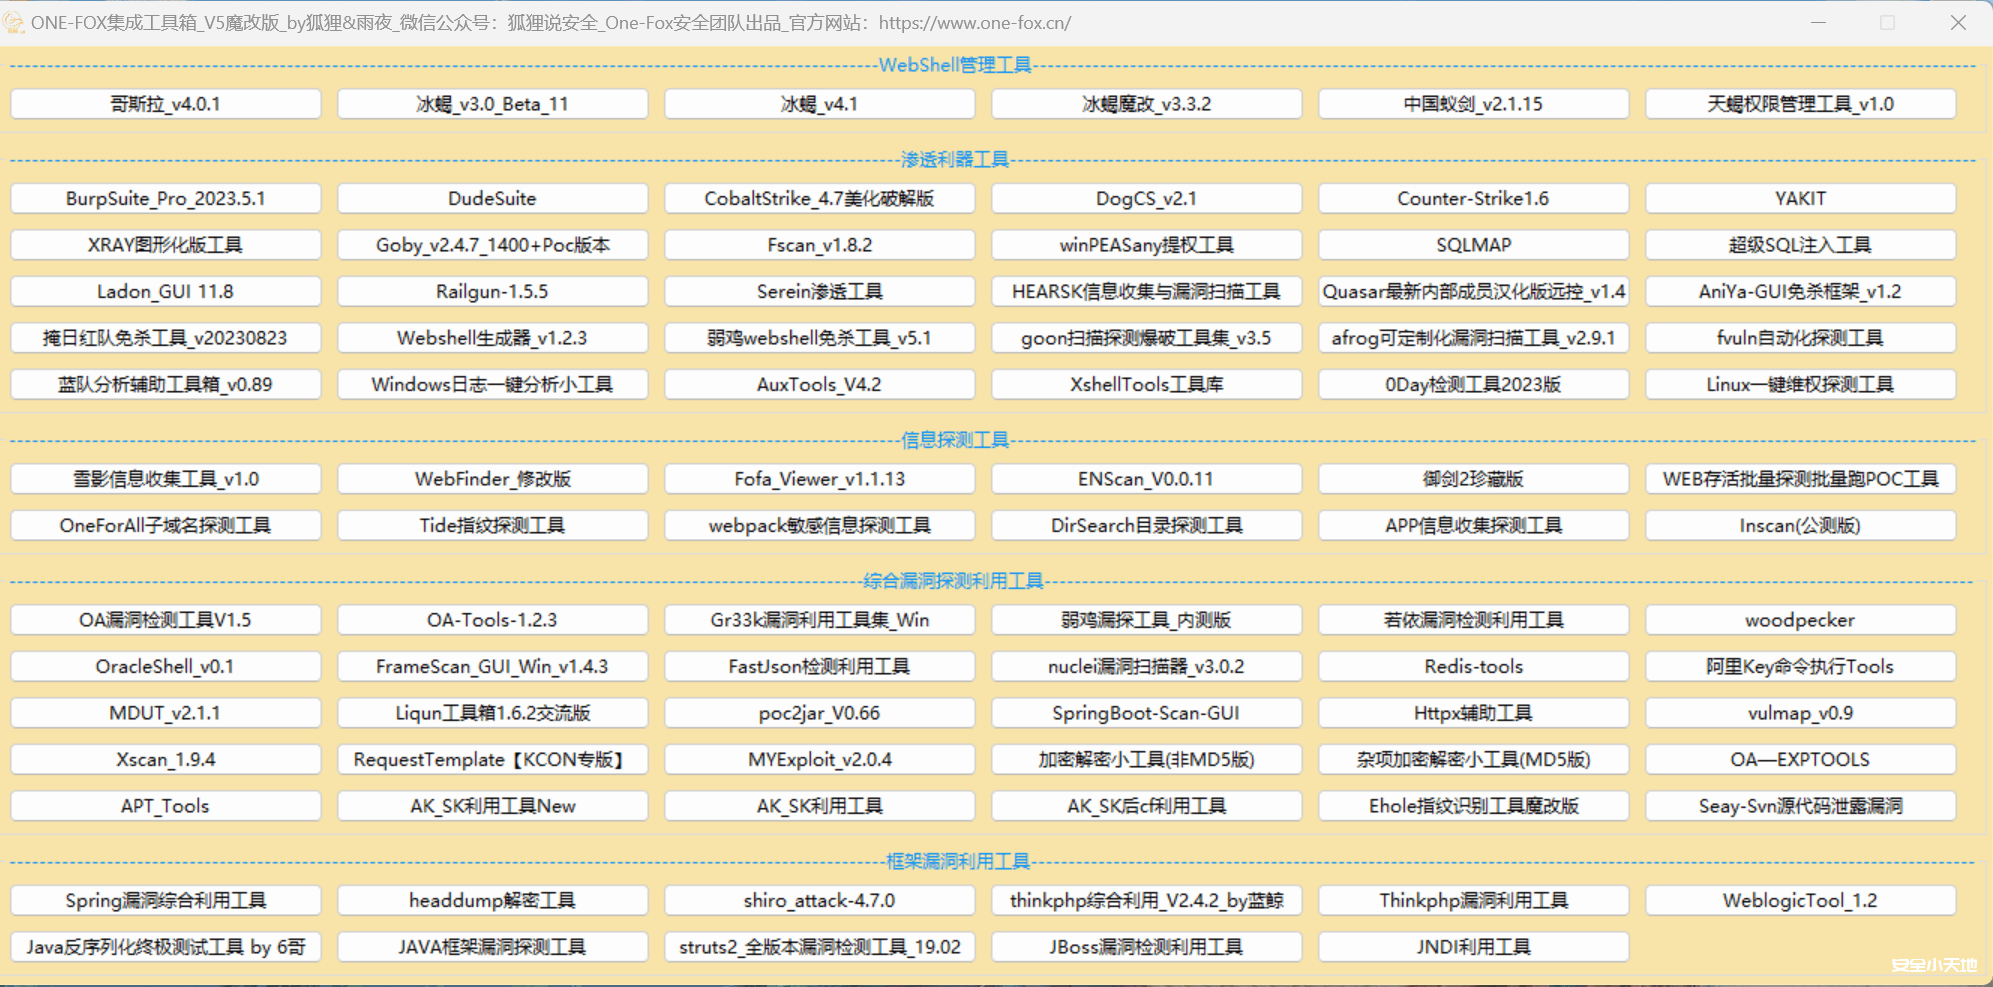The width and height of the screenshot is (1993, 987).
Task: Launch DudeSuite from the toolbox
Action: 492,198
